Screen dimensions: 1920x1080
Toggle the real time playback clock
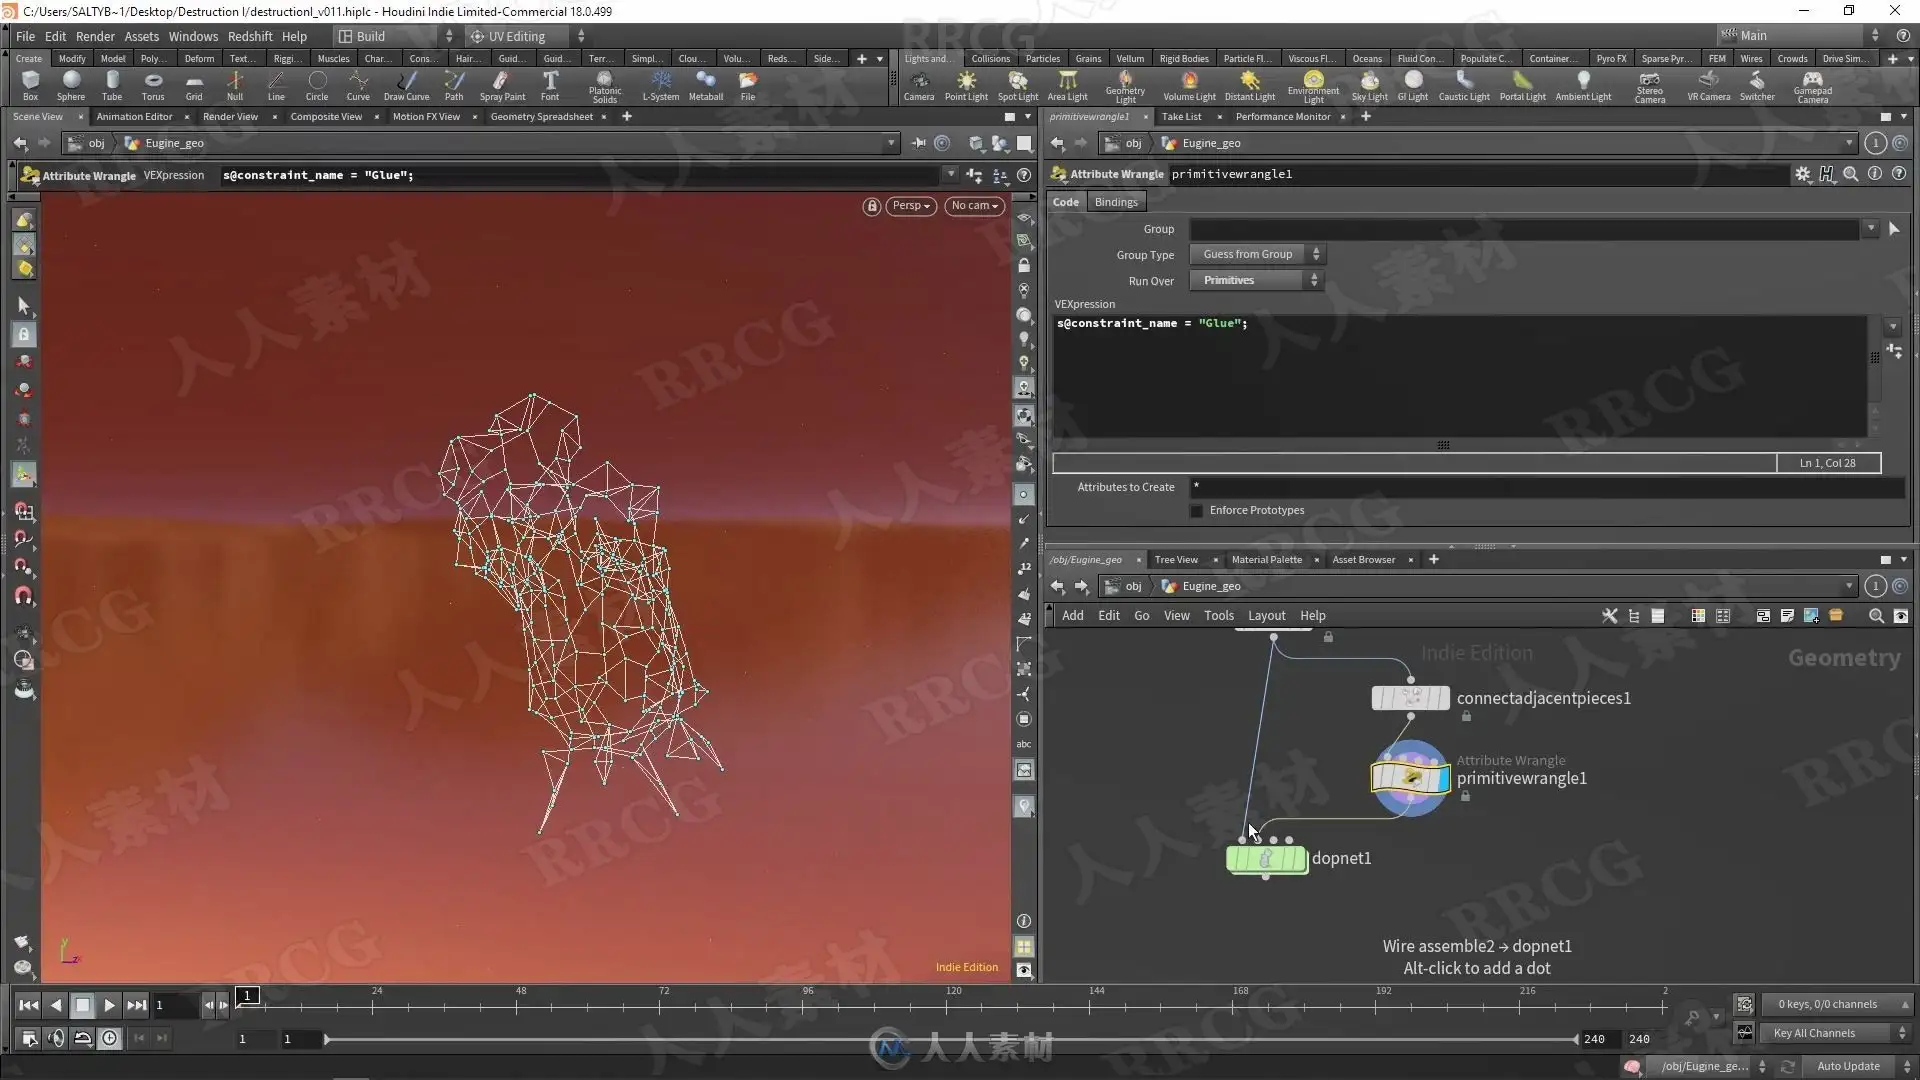109,1039
